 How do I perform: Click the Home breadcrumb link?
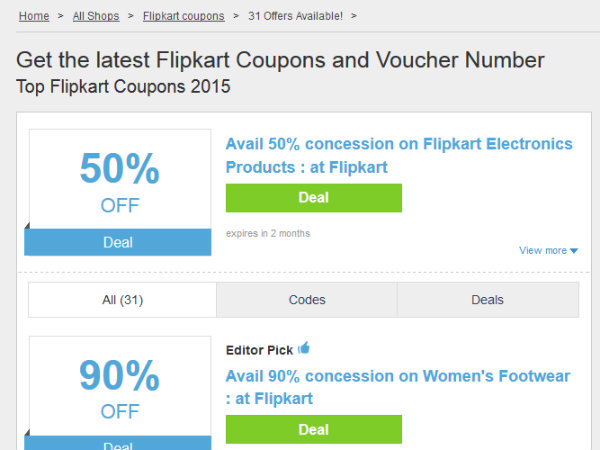34,16
